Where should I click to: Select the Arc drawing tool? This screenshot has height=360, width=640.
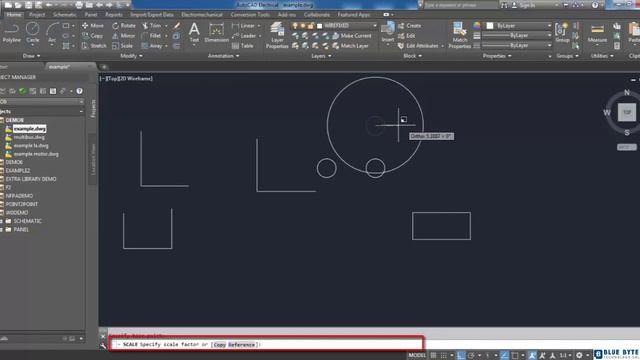[x=52, y=33]
